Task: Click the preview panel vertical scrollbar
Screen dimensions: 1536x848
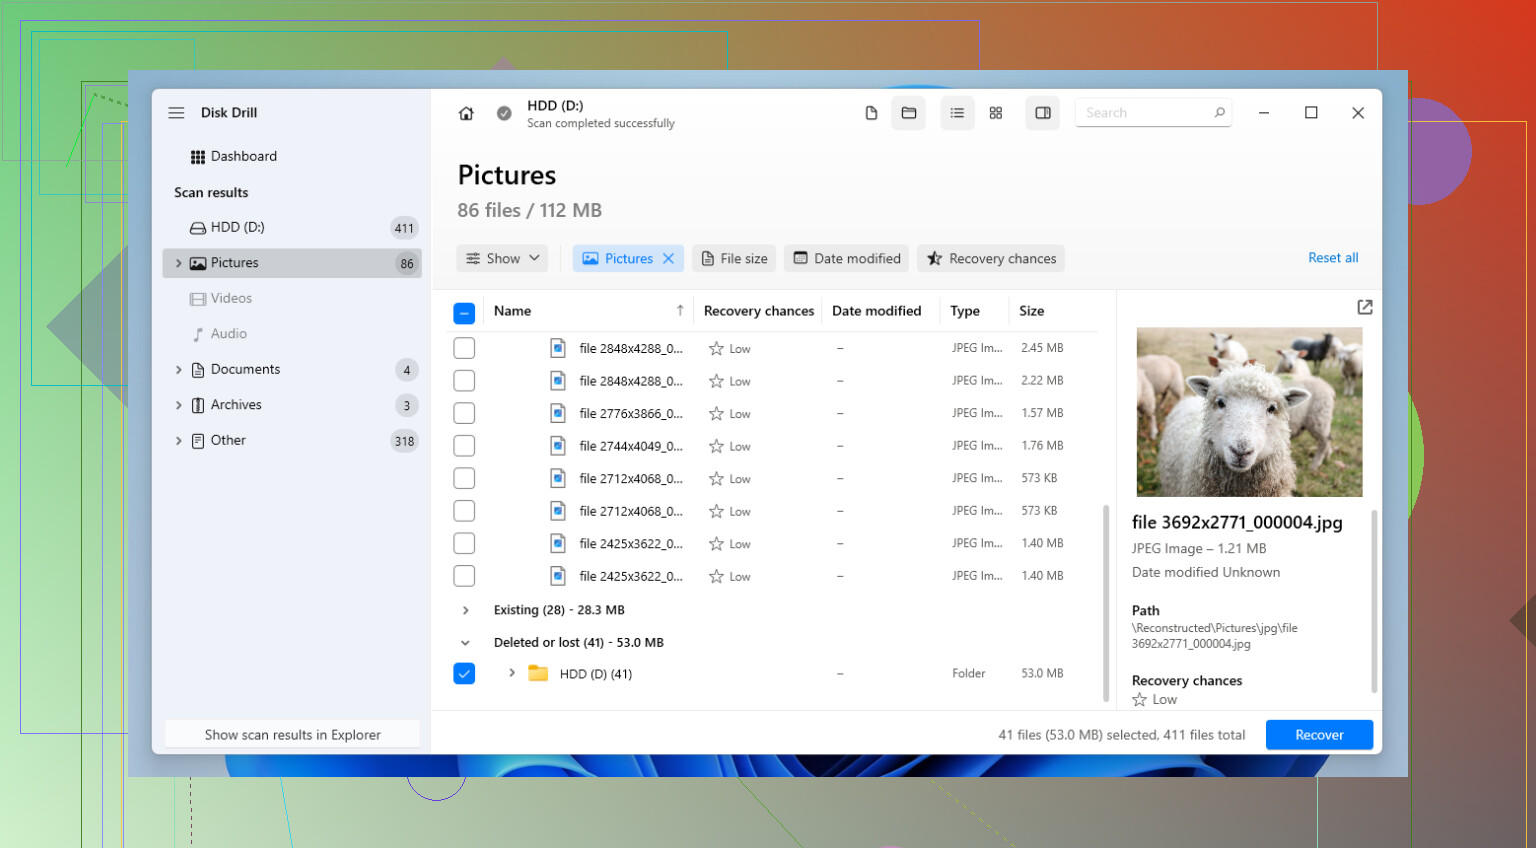Action: (1374, 601)
